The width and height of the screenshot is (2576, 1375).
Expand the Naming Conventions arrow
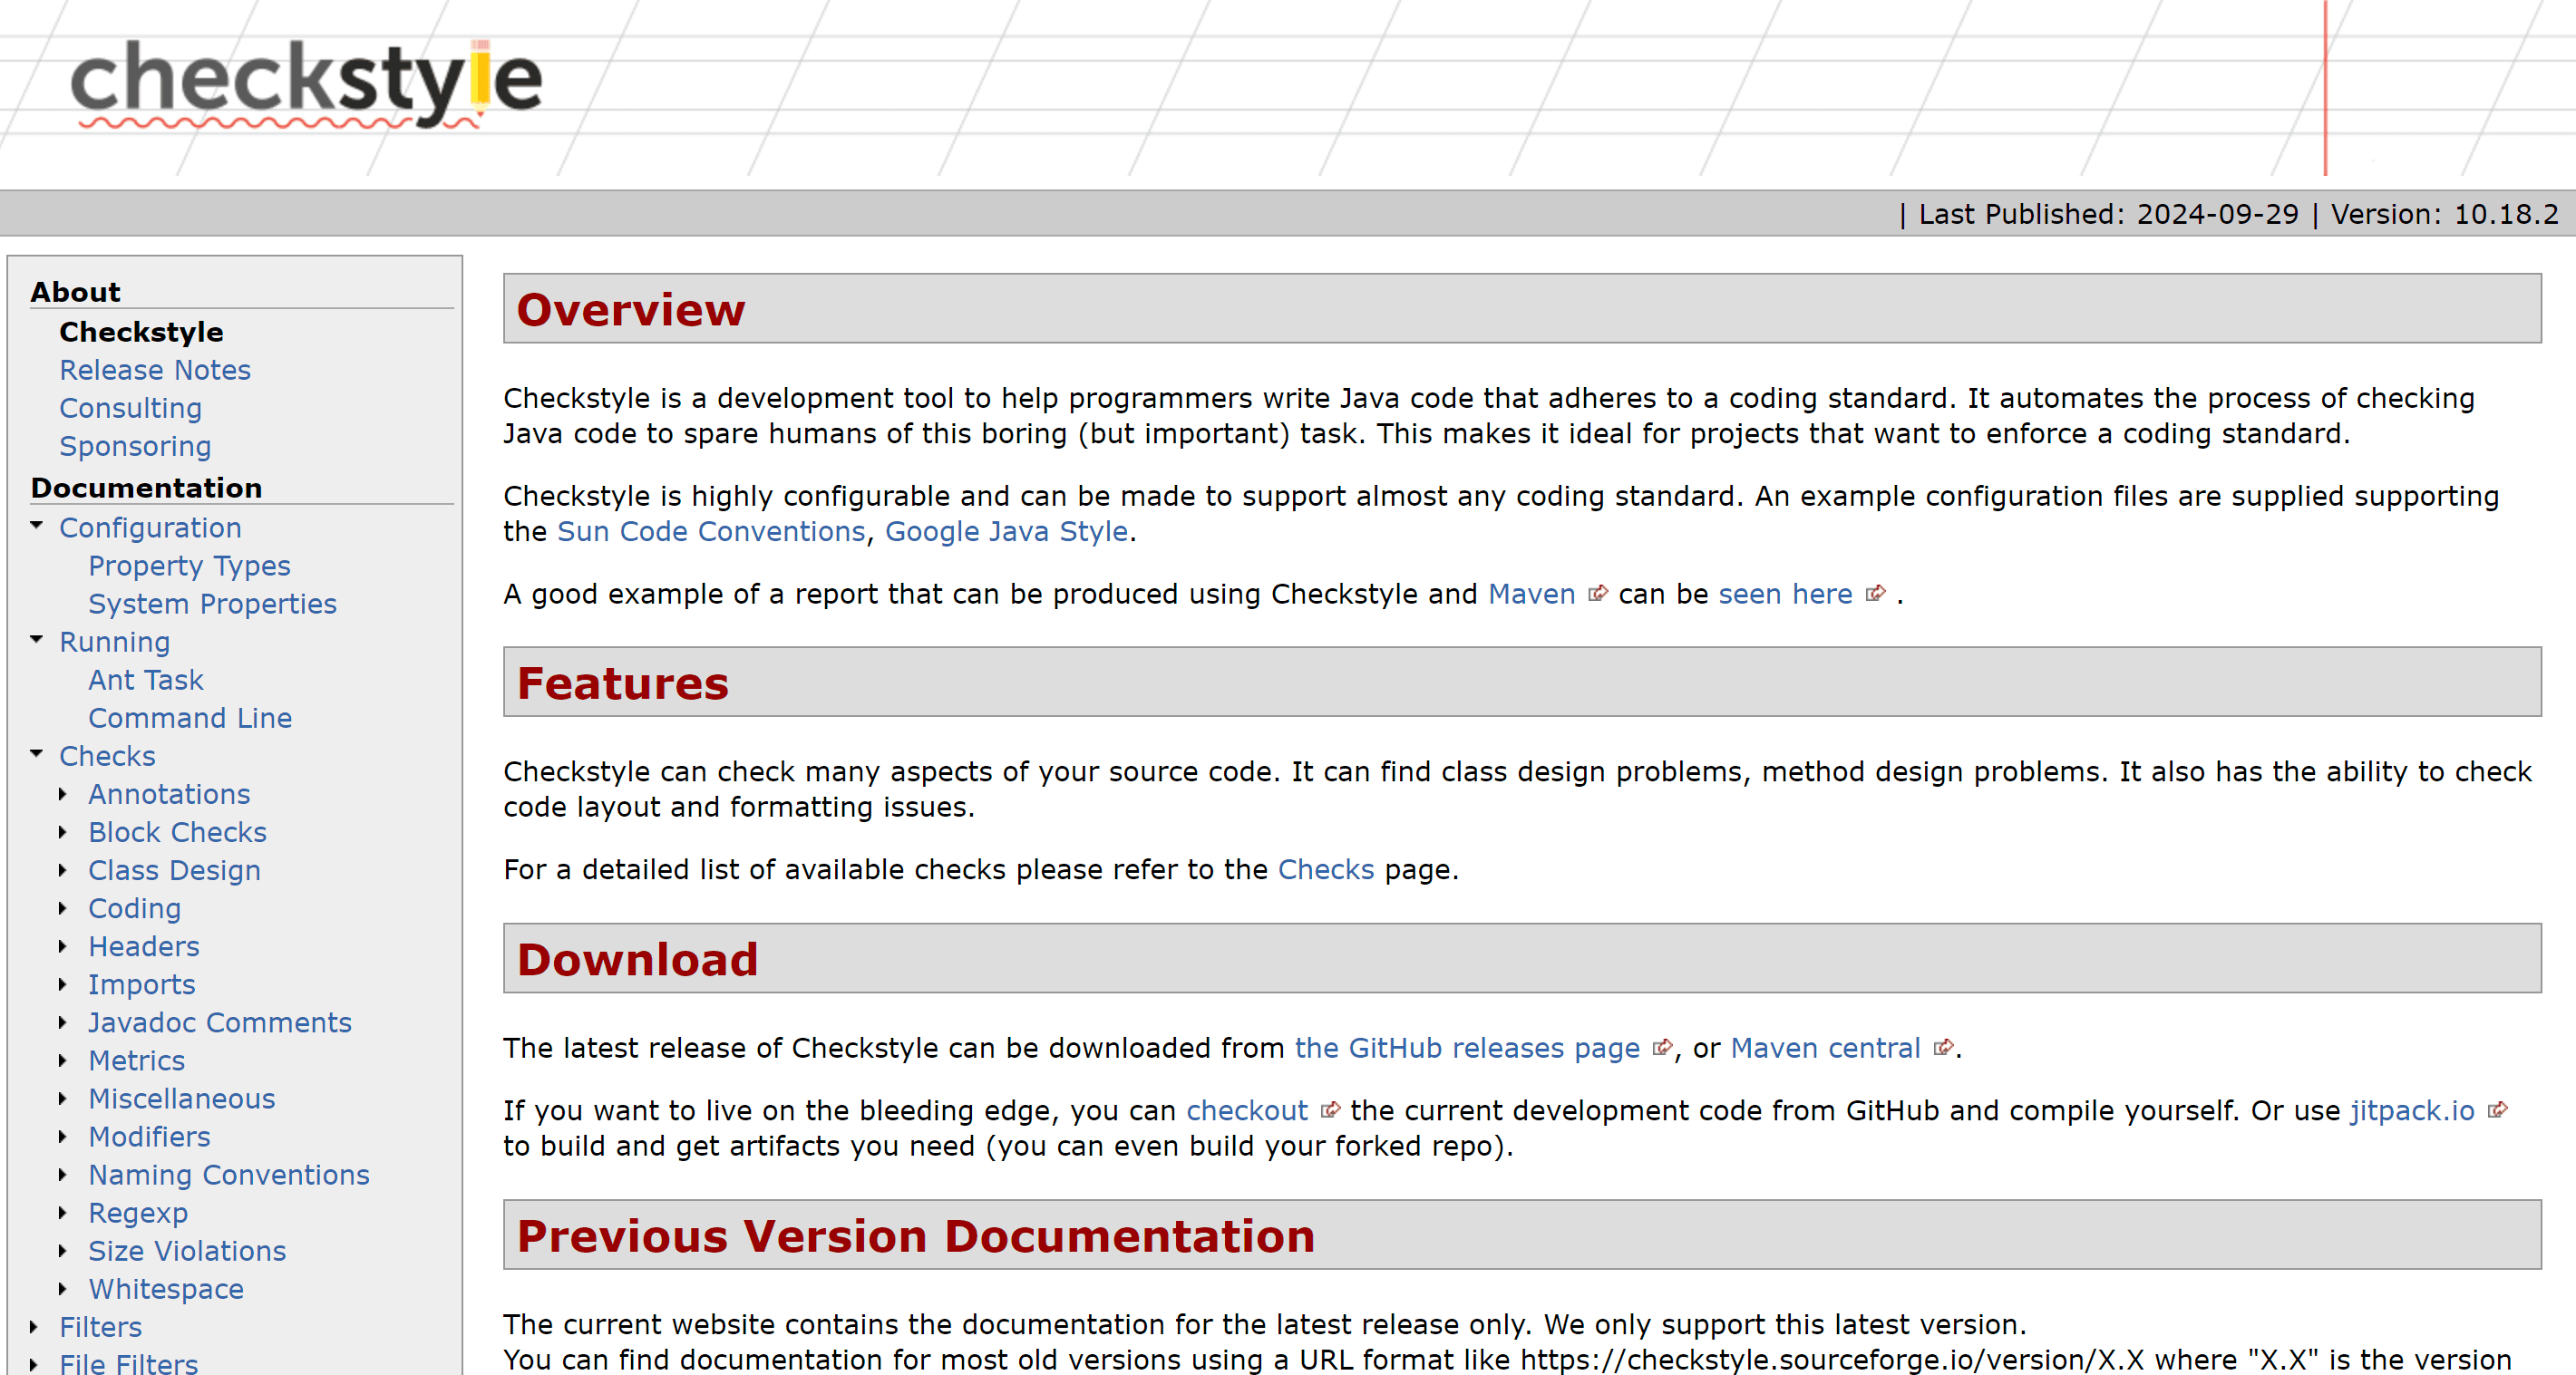pyautogui.click(x=63, y=1174)
